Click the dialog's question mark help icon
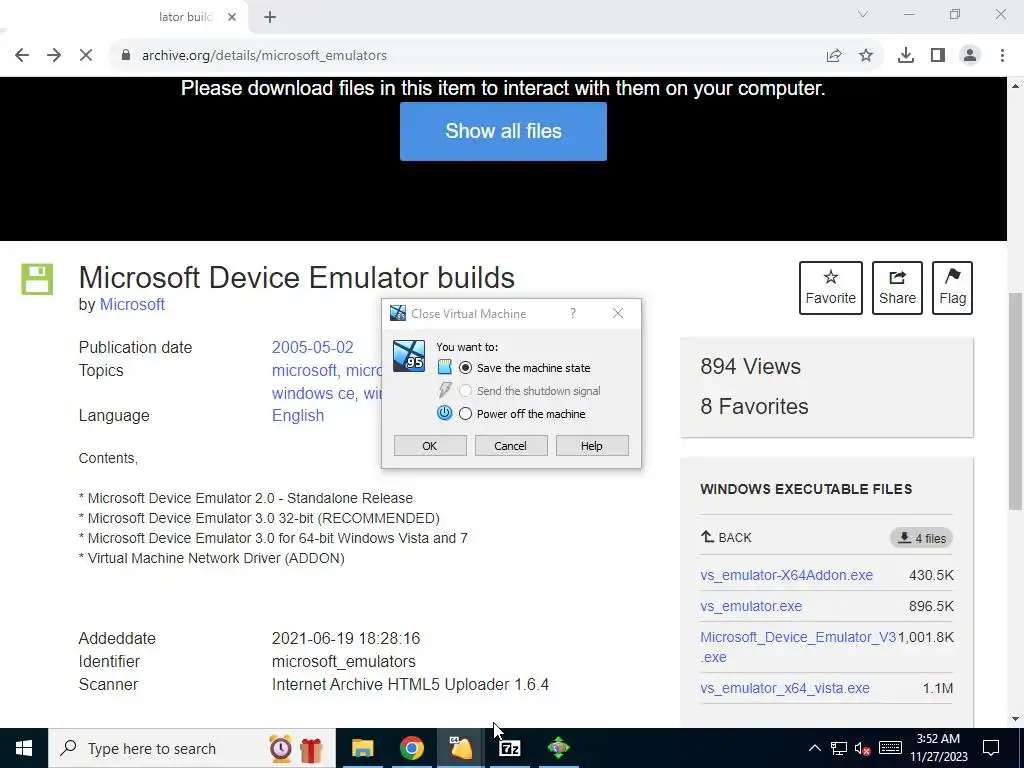 (x=573, y=313)
